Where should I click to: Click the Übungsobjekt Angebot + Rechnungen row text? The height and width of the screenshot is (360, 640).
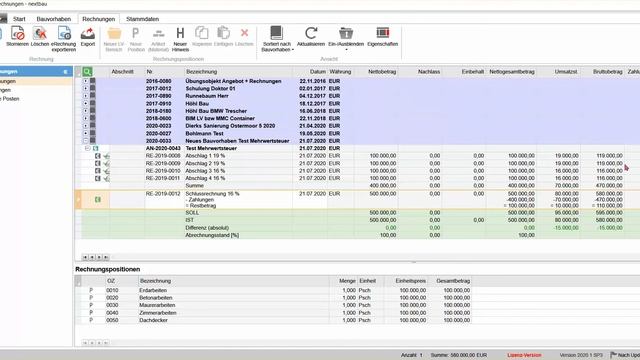[233, 81]
